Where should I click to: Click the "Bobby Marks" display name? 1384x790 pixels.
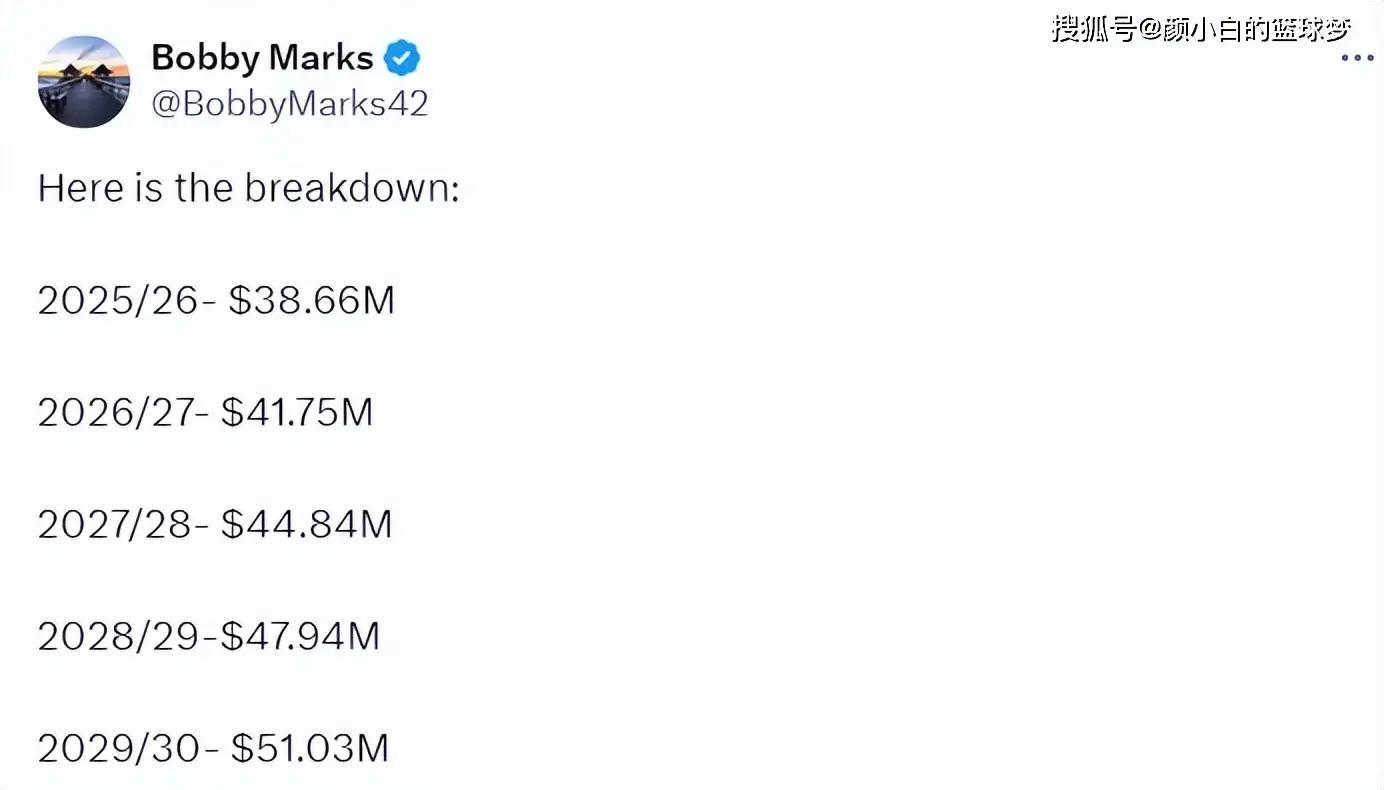(262, 58)
